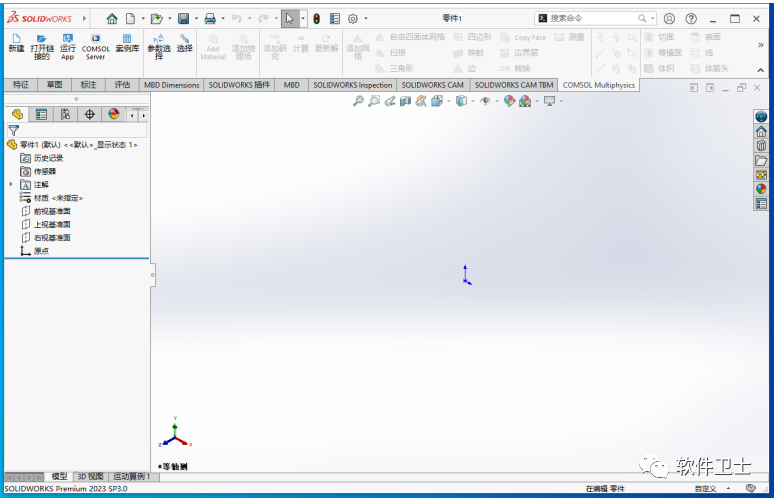Viewport: 776px width, 500px height.
Task: Switch to 草图 (Sketch) tab
Action: pyautogui.click(x=54, y=85)
